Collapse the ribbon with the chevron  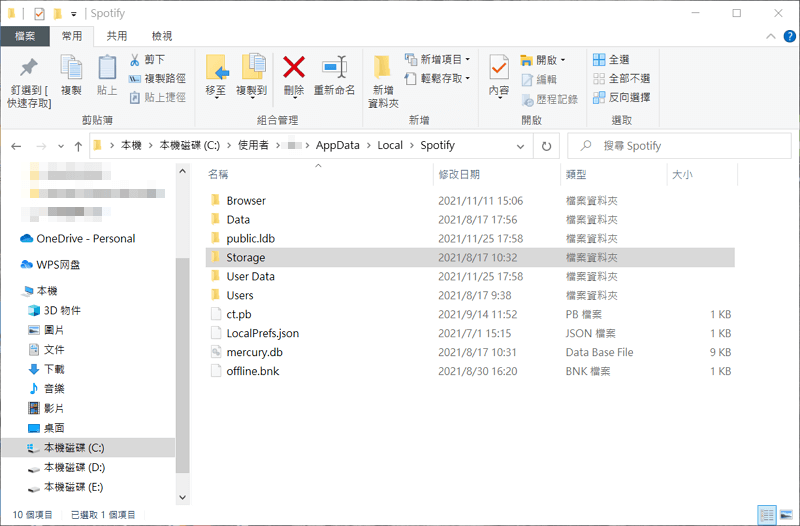tap(770, 36)
